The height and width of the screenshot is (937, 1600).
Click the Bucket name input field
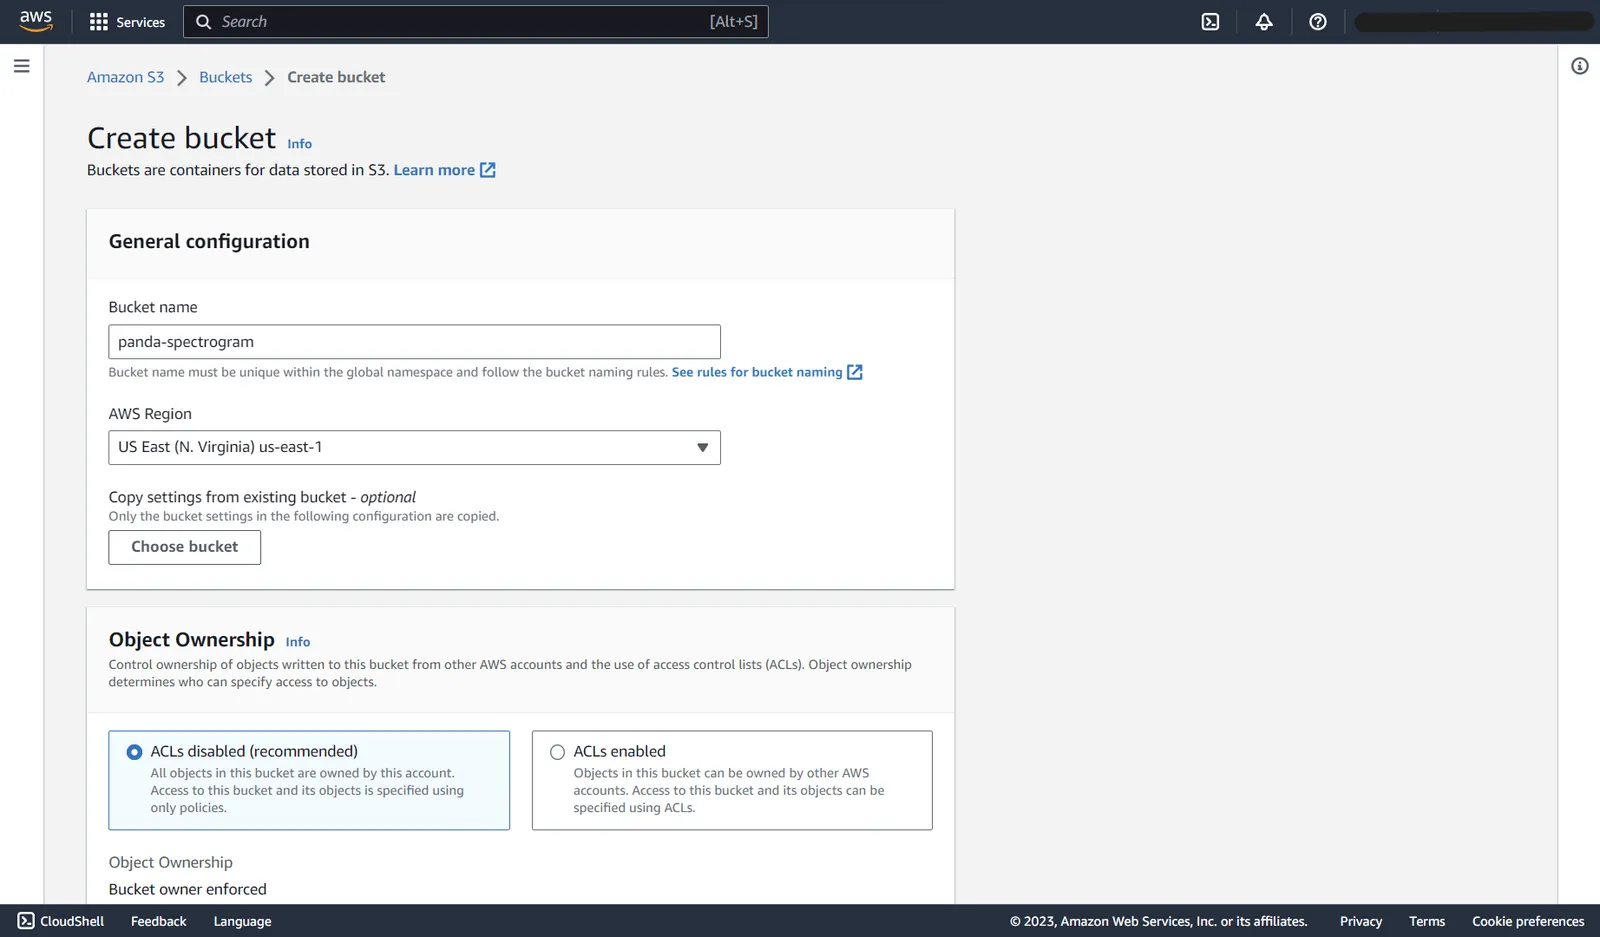(x=414, y=342)
